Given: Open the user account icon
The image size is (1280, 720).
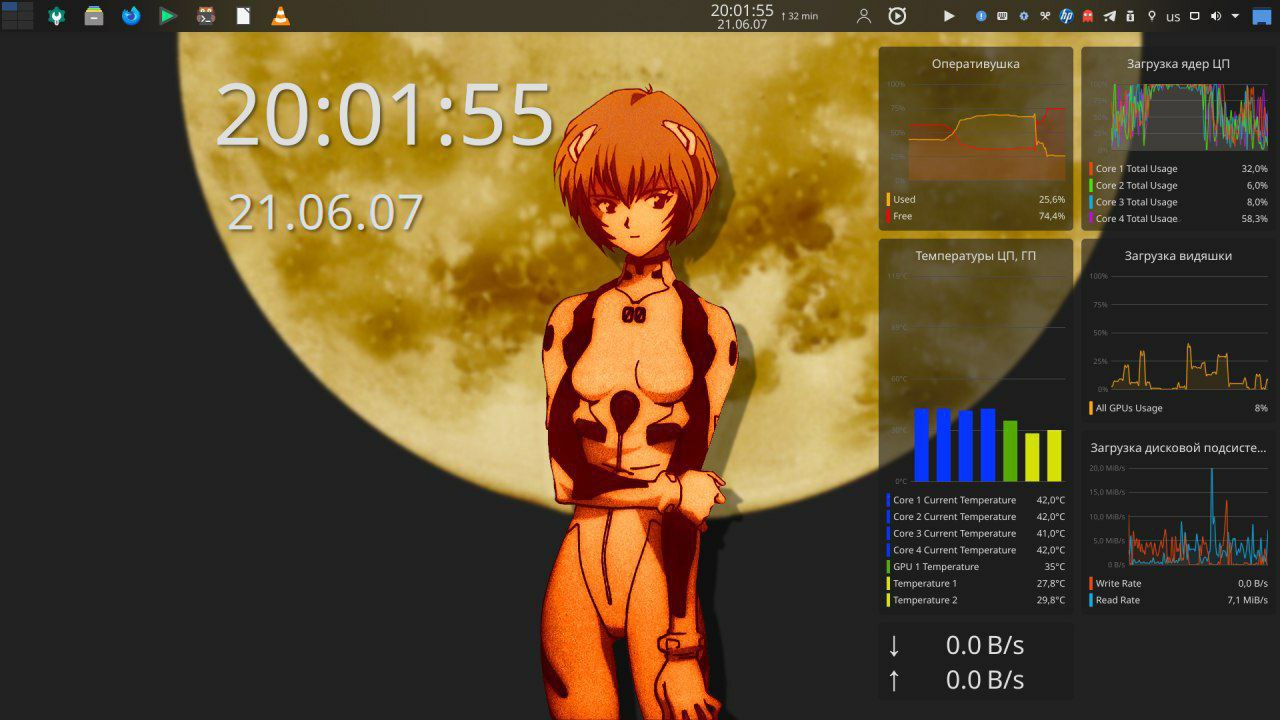Looking at the screenshot, I should coord(864,16).
